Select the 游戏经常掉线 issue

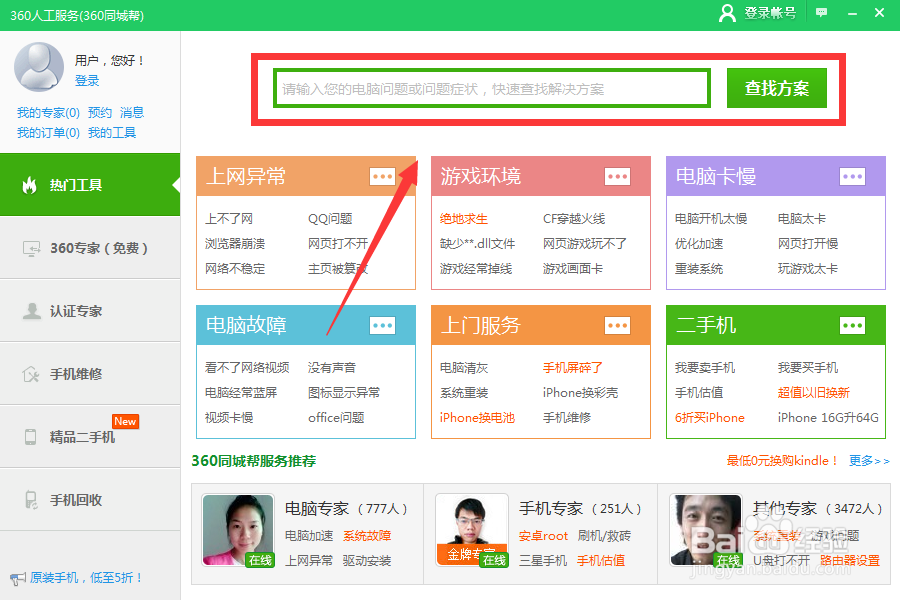(x=476, y=269)
